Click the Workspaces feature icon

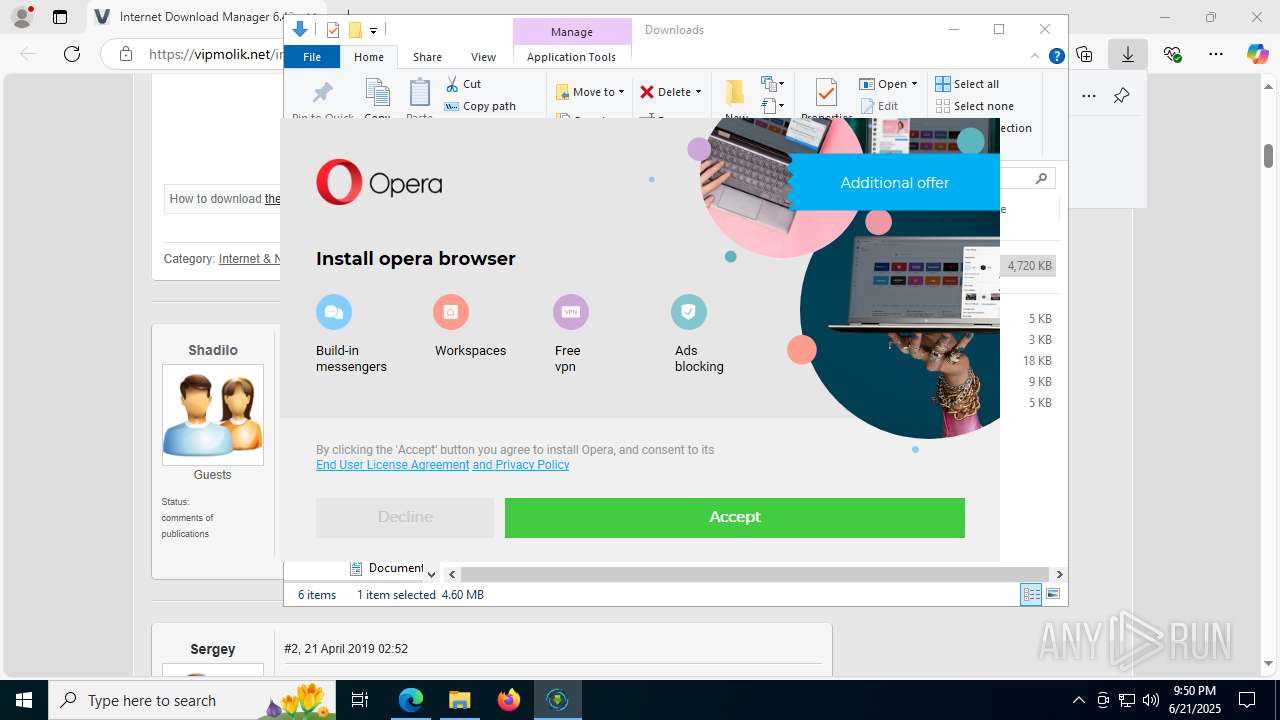451,312
